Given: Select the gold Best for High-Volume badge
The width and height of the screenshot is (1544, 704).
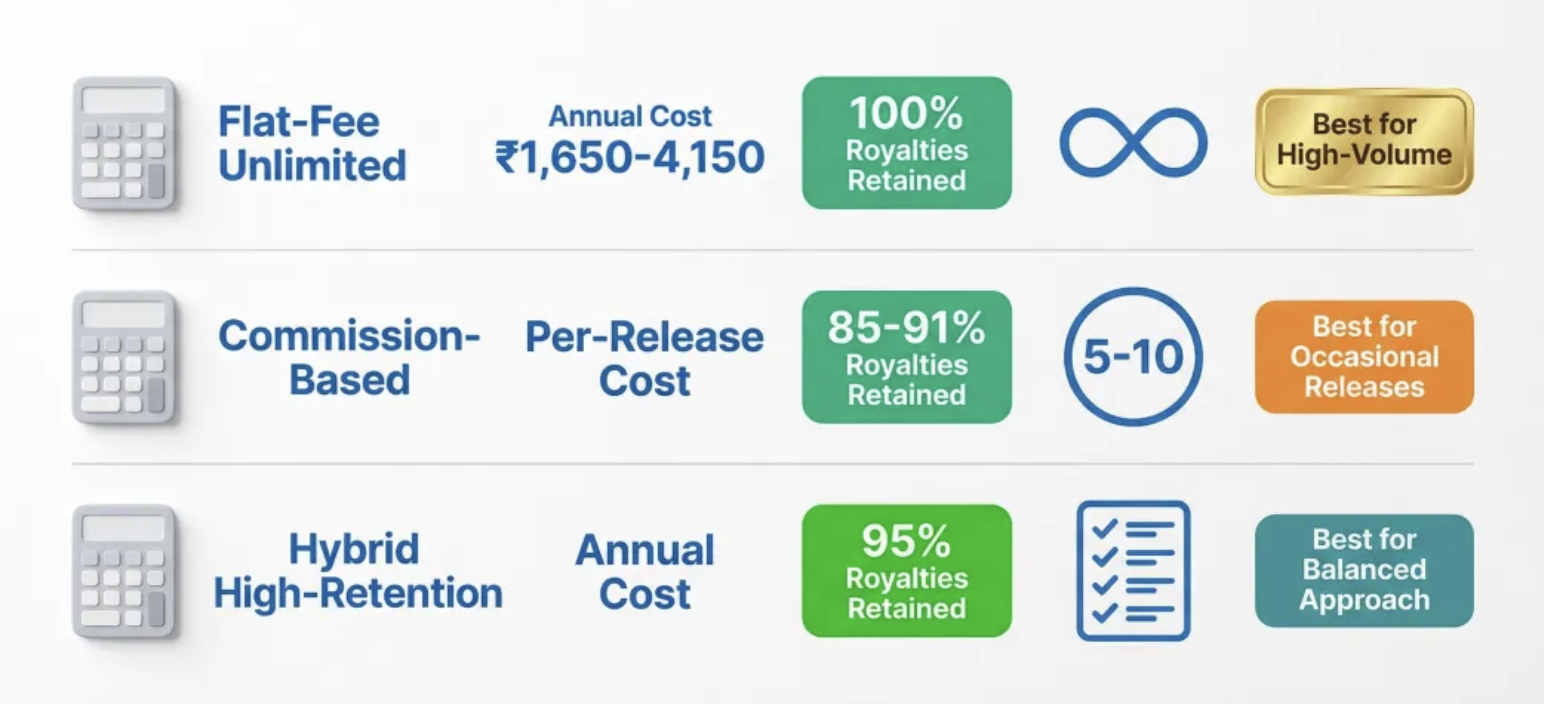Looking at the screenshot, I should click(x=1364, y=141).
